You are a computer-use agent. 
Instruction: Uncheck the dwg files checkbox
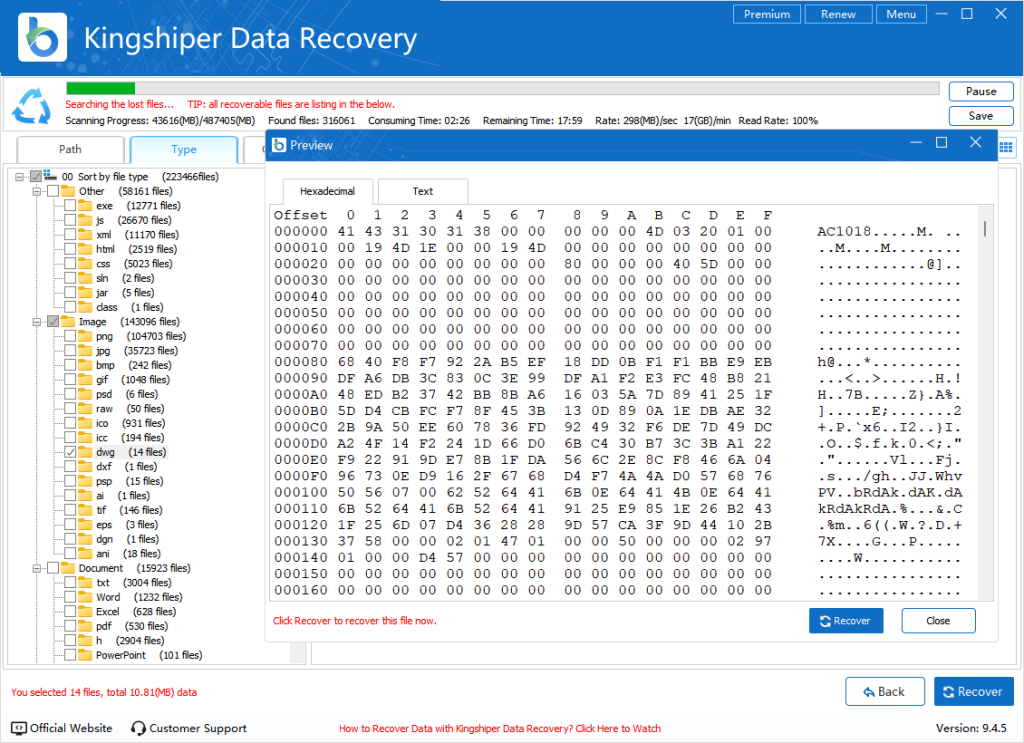pos(70,452)
